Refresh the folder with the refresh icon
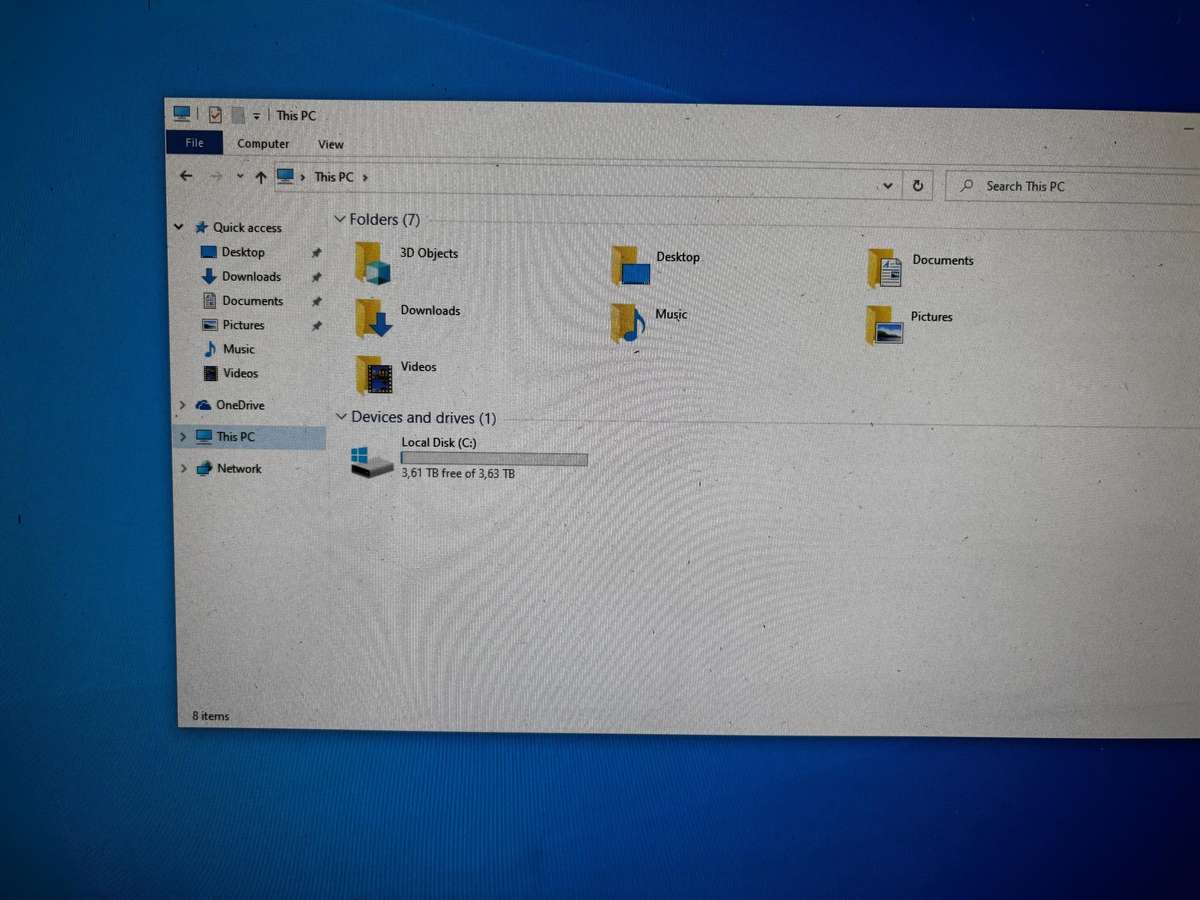Viewport: 1200px width, 900px height. tap(918, 185)
